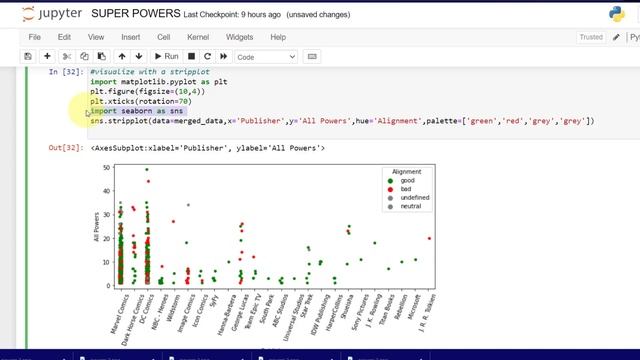Interrupt the kernel with stop icon
The width and height of the screenshot is (640, 360).
[x=191, y=57]
